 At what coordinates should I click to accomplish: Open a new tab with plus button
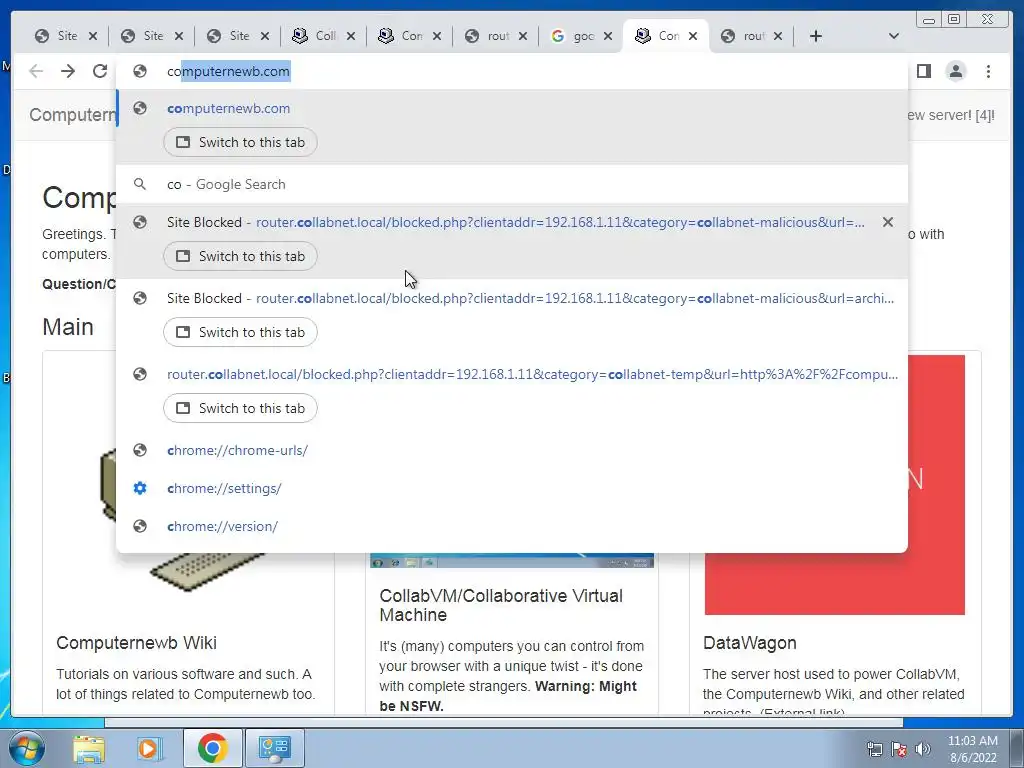816,36
